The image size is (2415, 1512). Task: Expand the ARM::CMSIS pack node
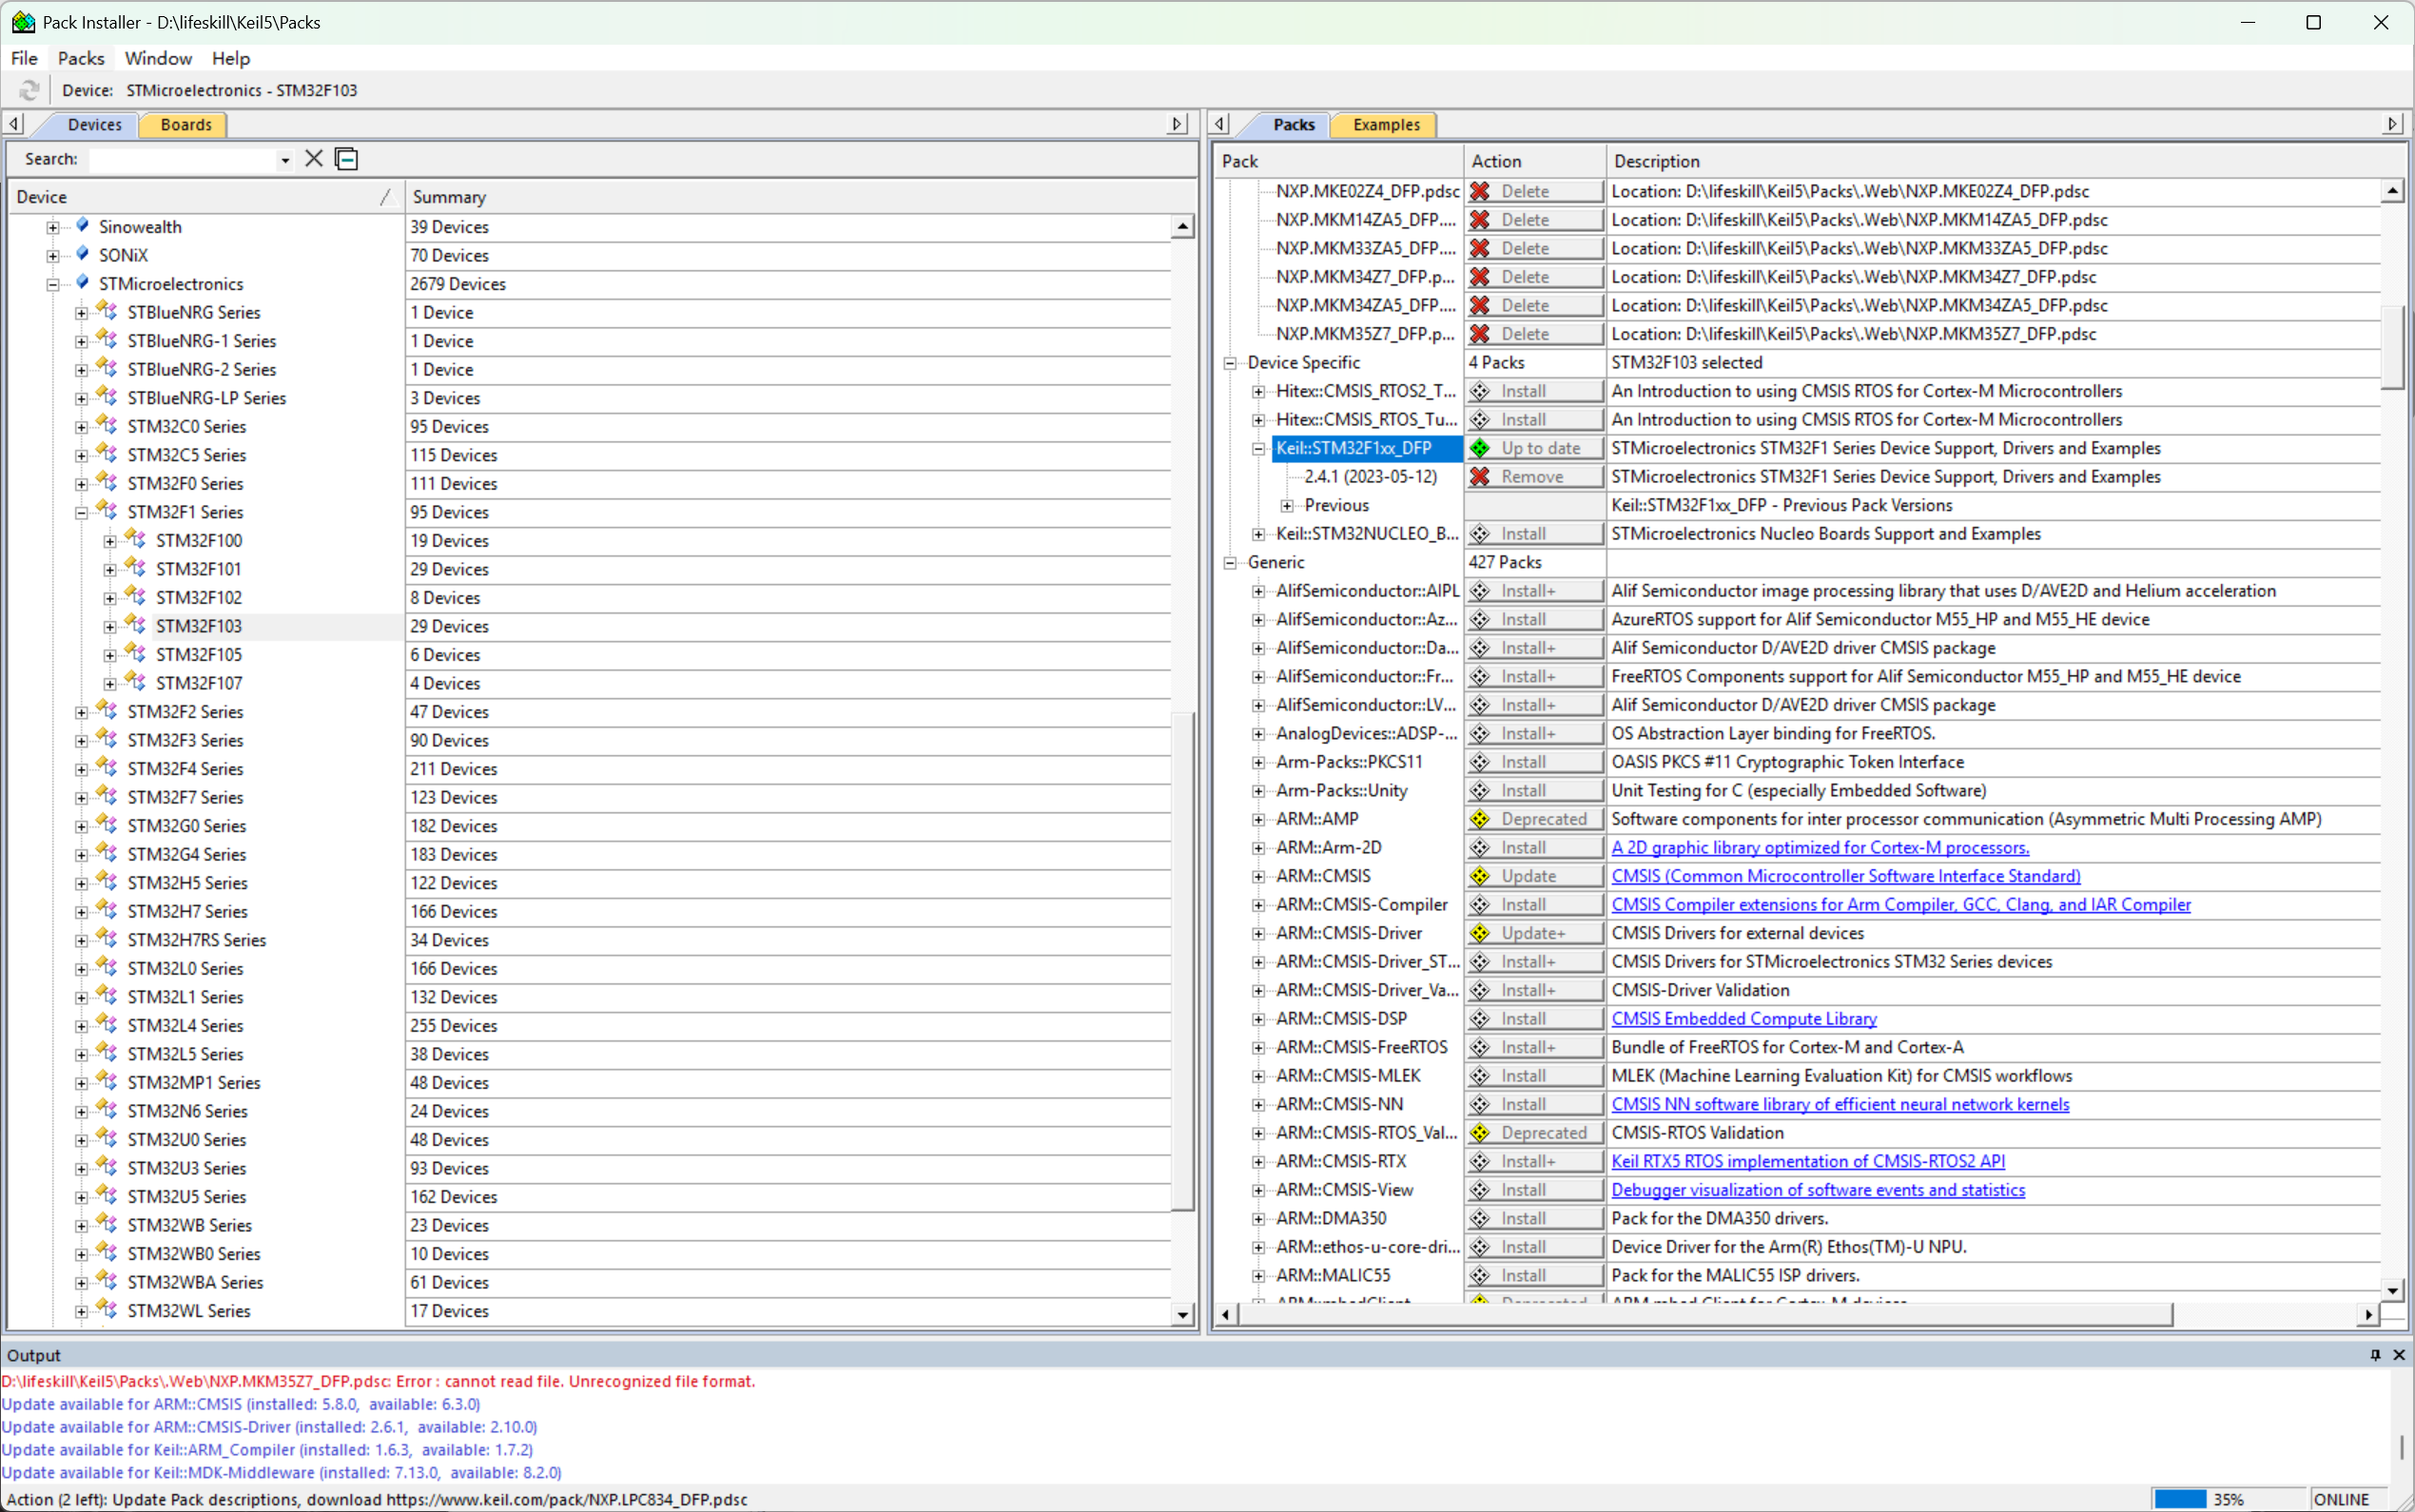[1259, 876]
